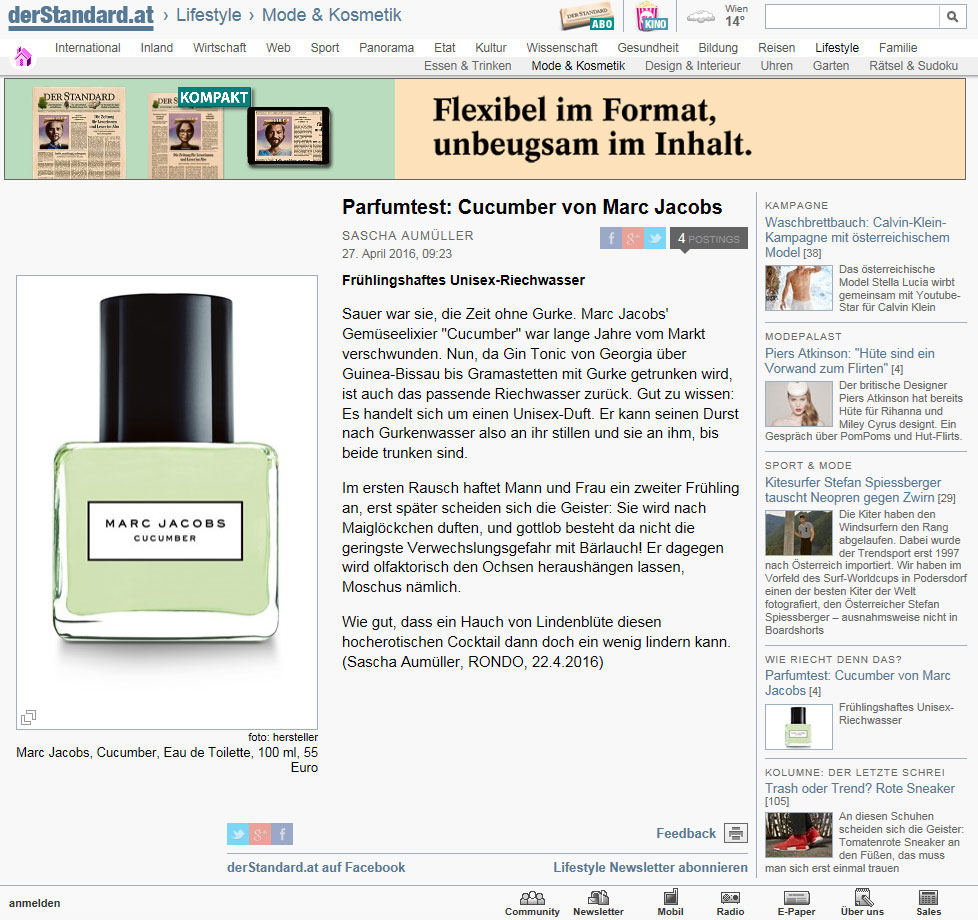Click the pink home icon
Screen dimensions: 978x920
click(23, 57)
